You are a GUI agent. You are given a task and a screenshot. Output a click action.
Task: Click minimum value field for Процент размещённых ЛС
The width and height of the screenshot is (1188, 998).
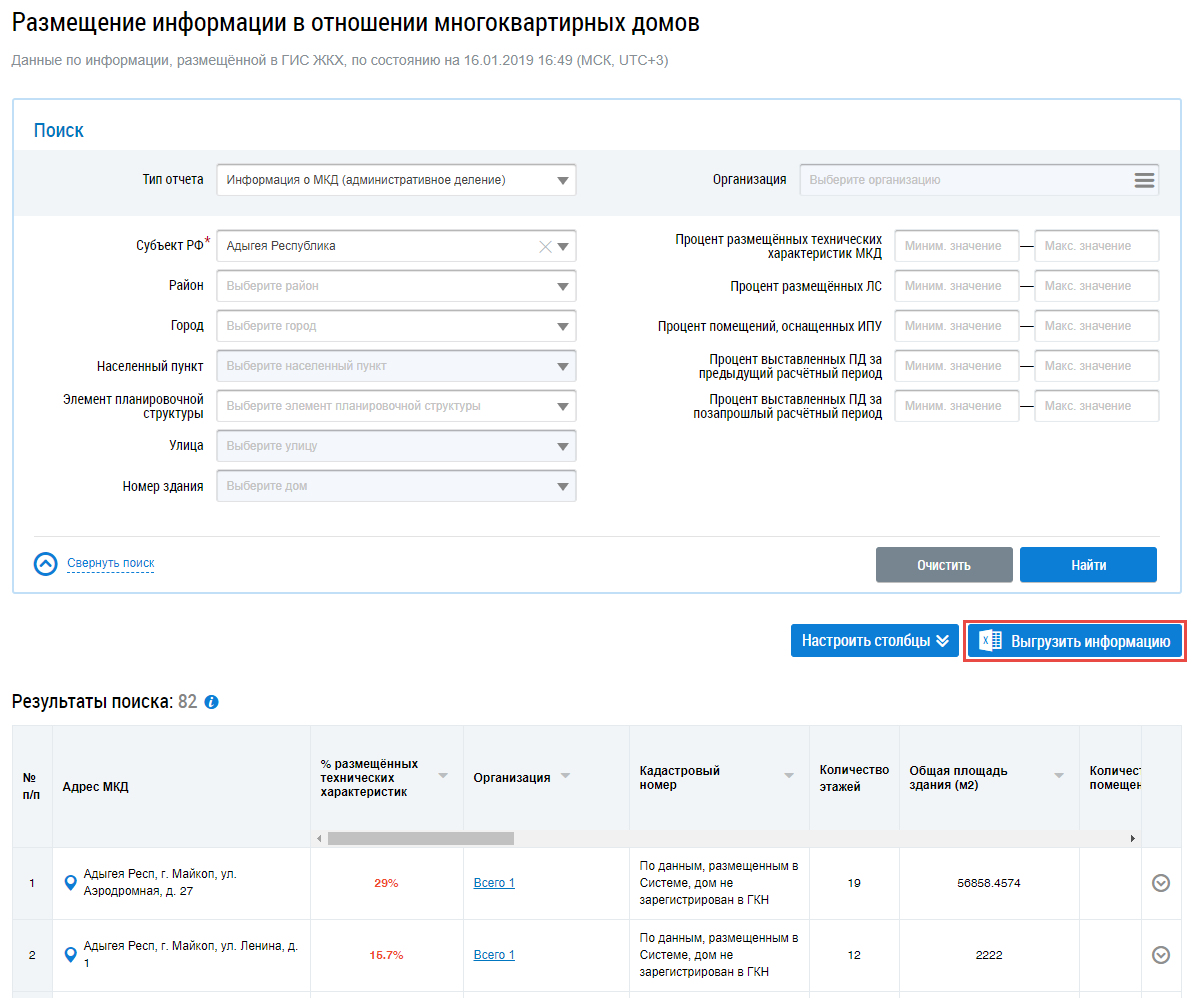click(956, 286)
